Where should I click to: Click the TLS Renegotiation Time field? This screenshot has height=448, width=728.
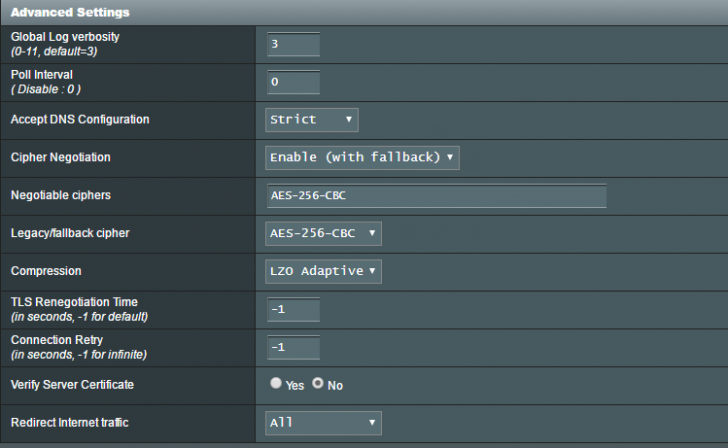coord(293,310)
